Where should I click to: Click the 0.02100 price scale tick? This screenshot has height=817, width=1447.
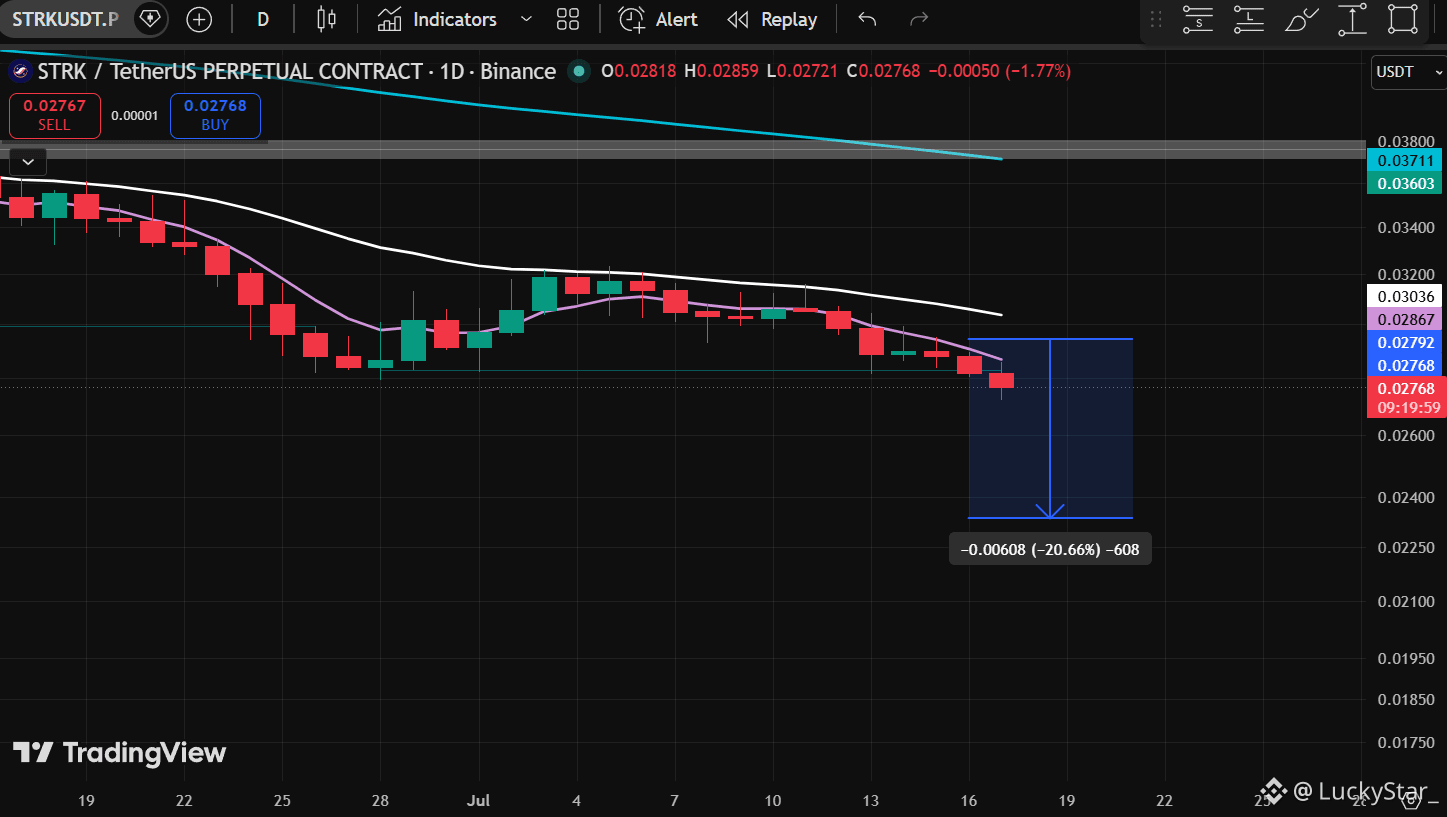pos(1406,601)
